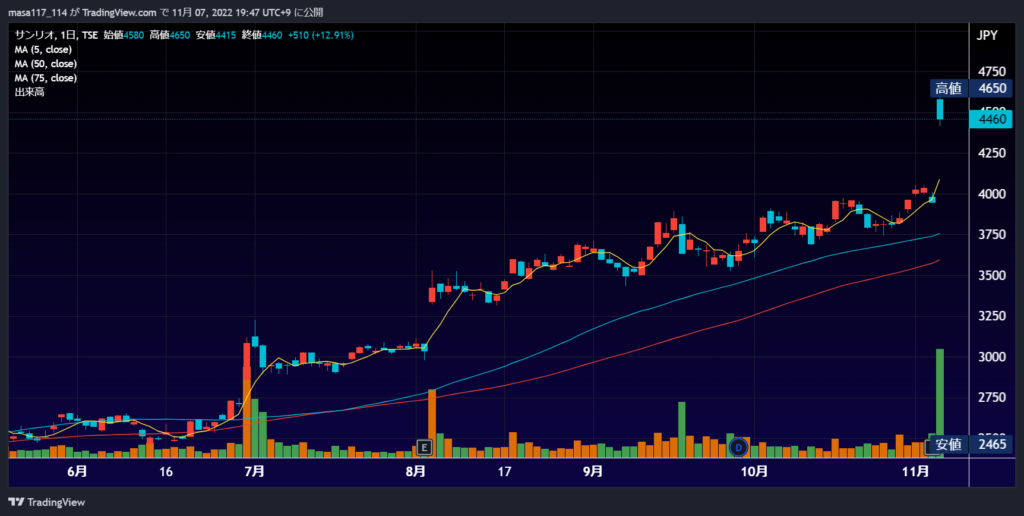Click the 4000 price axis label
This screenshot has width=1024, height=516.
pyautogui.click(x=991, y=194)
